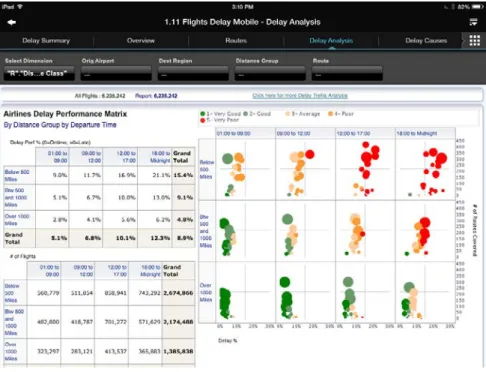Tap the battery indicator in status bar

477,7
